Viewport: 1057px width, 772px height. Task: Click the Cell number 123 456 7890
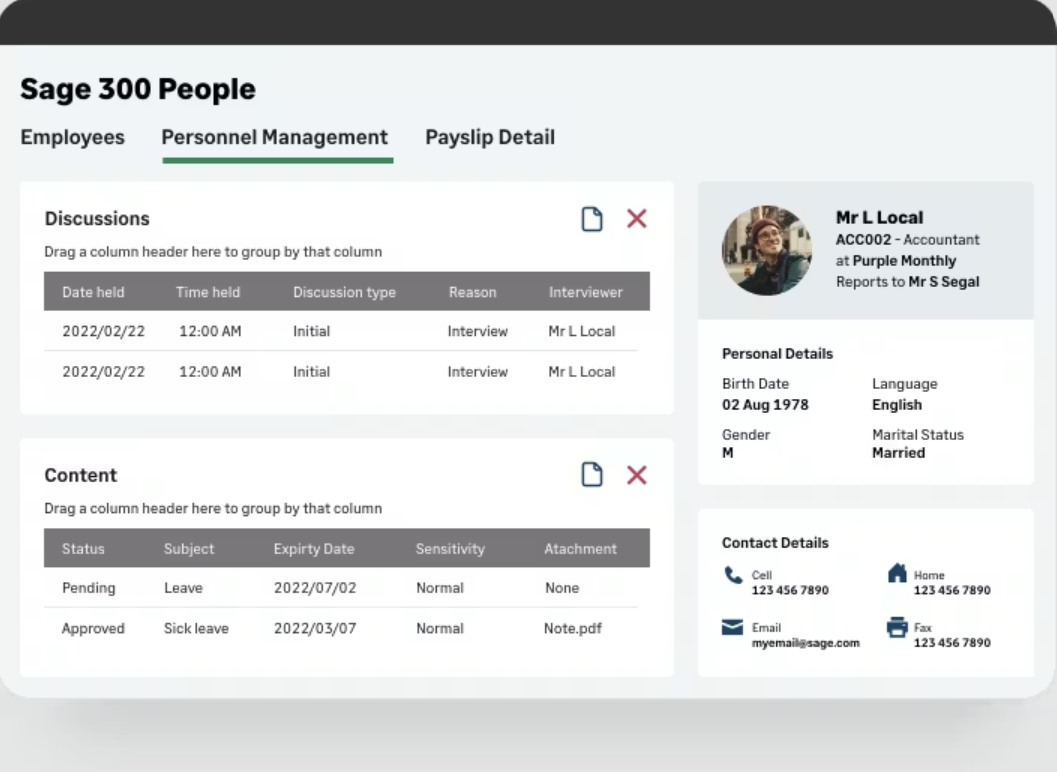(790, 591)
